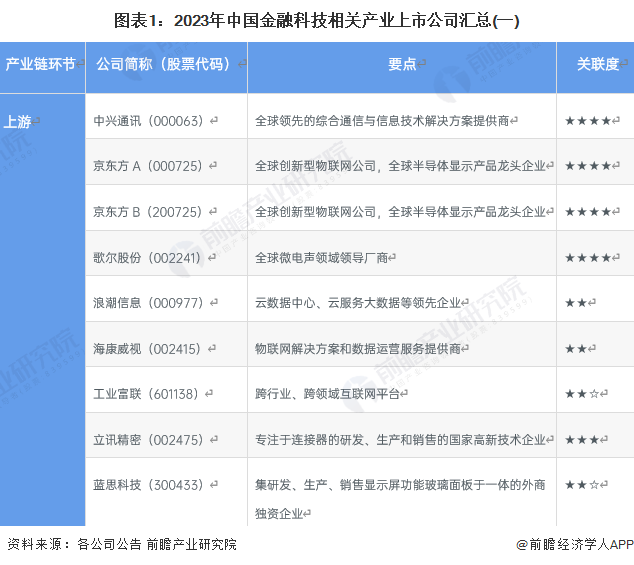Click '物联网解决方案和数据运营服务提供商' text
The width and height of the screenshot is (634, 565).
coord(358,349)
